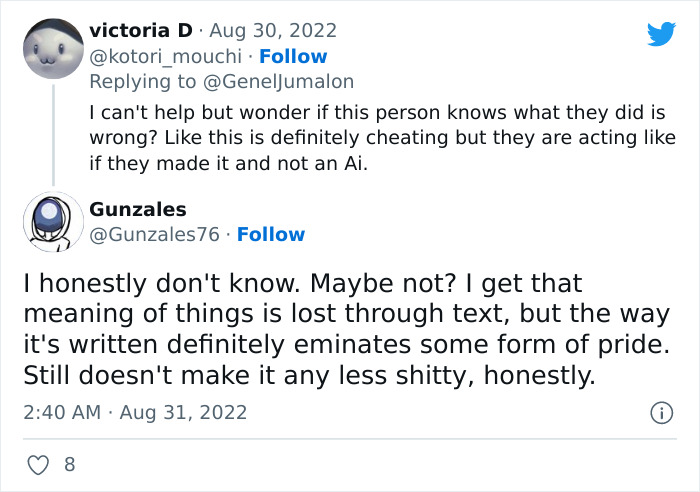Screen dimensions: 700x492
Task: Open the Gunzales display name
Action: click(x=137, y=209)
